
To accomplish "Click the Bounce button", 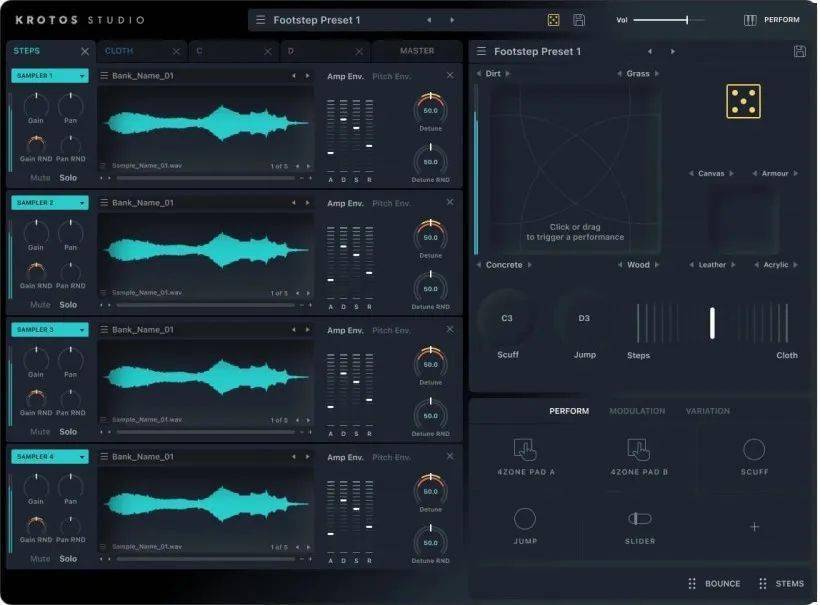I will coord(714,584).
